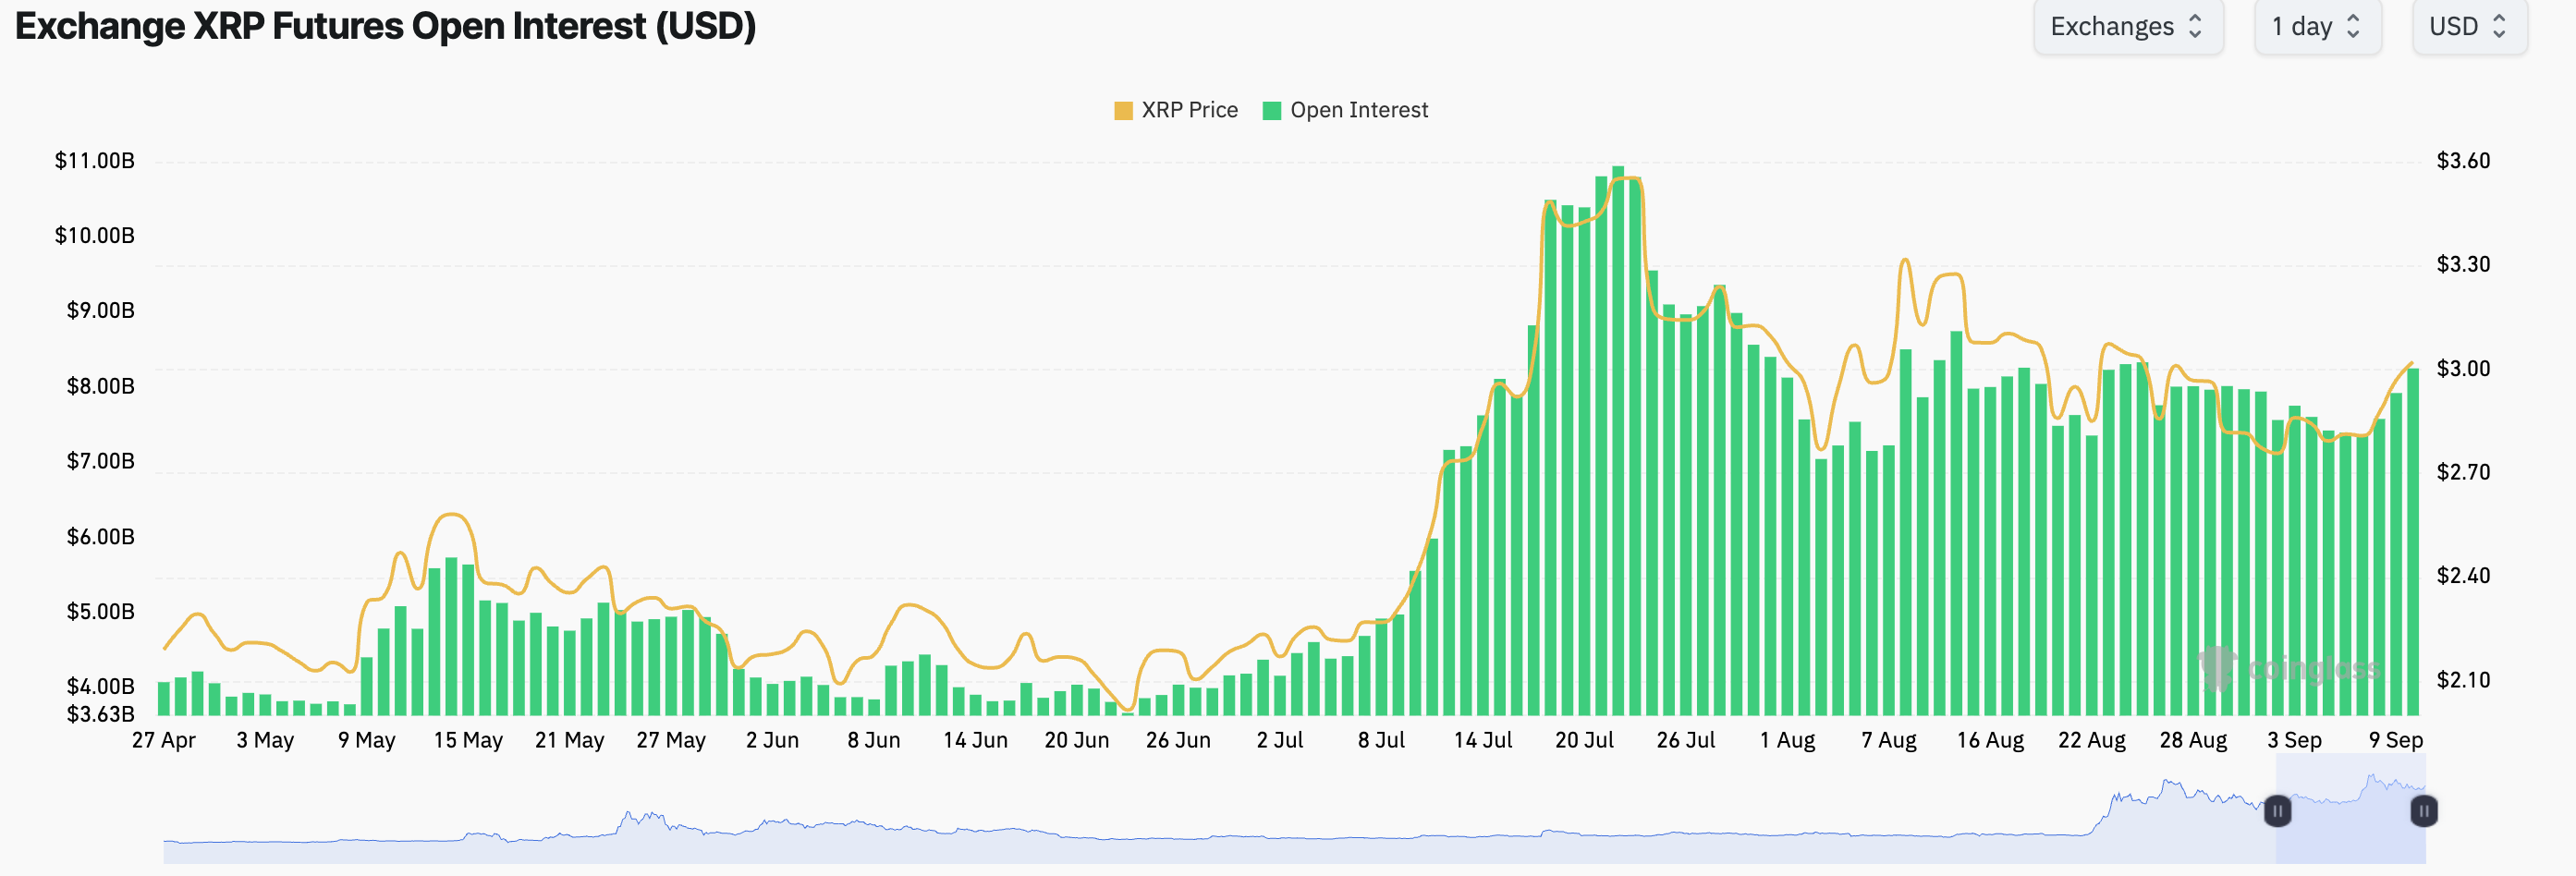Click the $3.60 right axis price label

point(2463,161)
